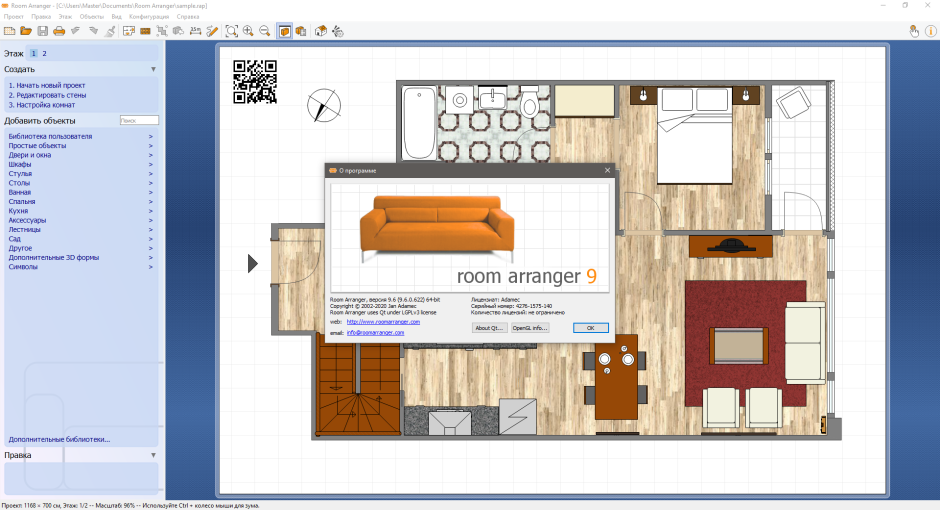Viewport: 940px width, 510px height.
Task: Select the 3.5 m measure dimension tool
Action: click(x=195, y=31)
